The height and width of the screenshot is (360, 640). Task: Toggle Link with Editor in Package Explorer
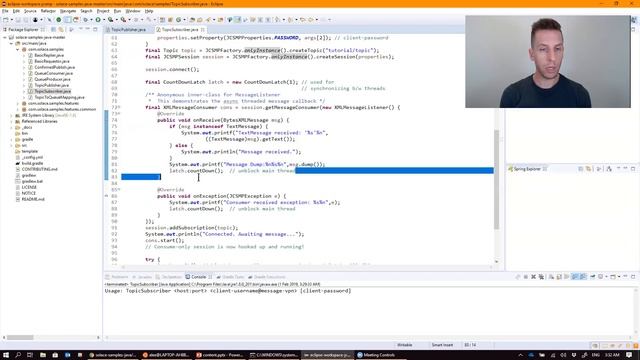(x=61, y=29)
